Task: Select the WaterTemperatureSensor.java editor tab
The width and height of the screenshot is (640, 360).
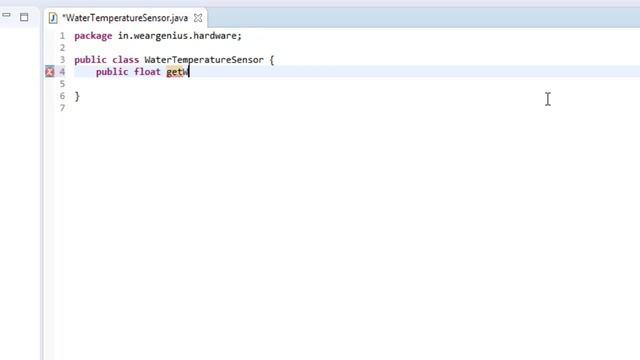Action: point(125,18)
